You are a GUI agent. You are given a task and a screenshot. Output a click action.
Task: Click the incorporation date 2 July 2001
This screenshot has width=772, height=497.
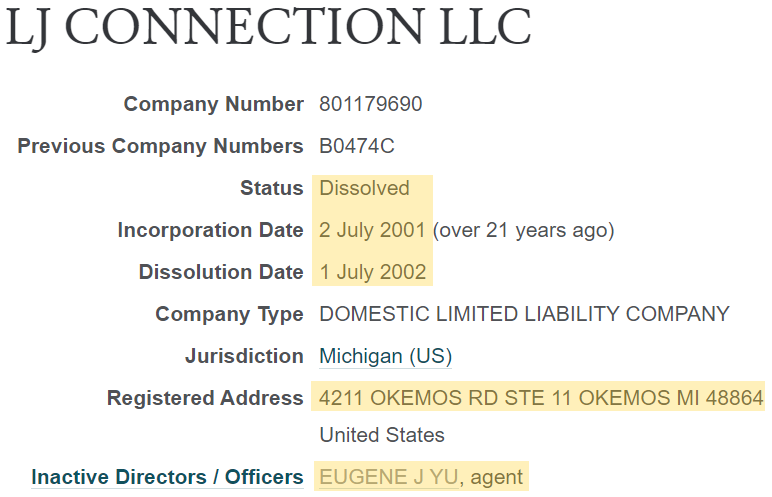coord(372,230)
